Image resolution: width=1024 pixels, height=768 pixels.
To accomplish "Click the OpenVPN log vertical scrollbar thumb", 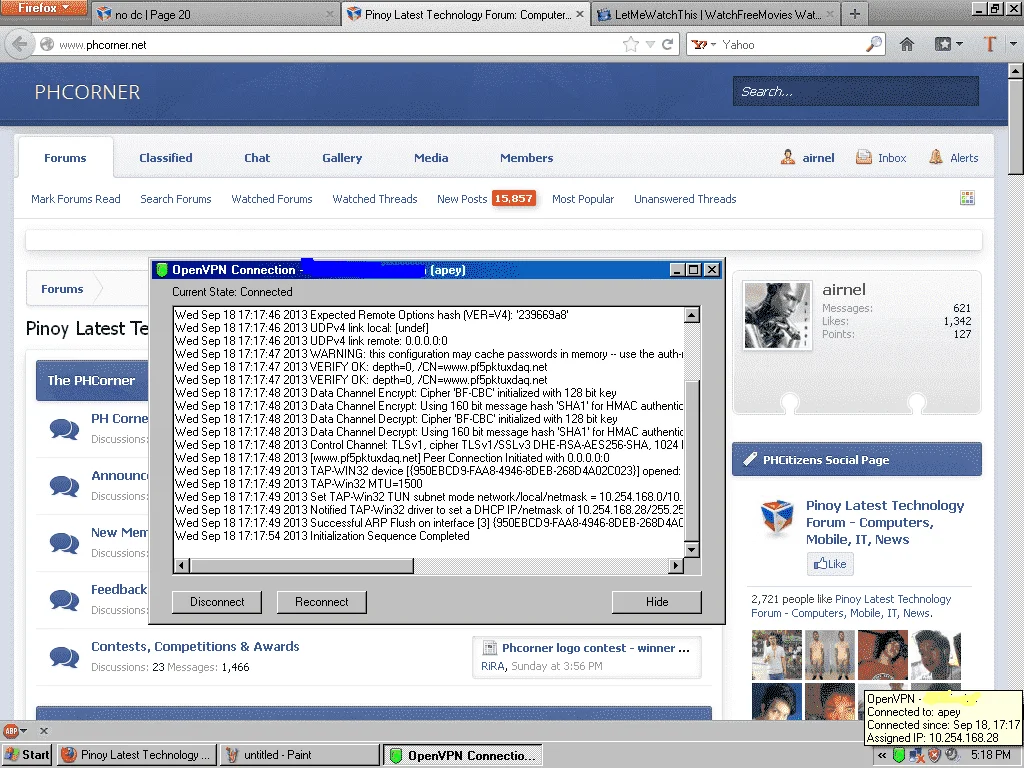I will pos(692,460).
